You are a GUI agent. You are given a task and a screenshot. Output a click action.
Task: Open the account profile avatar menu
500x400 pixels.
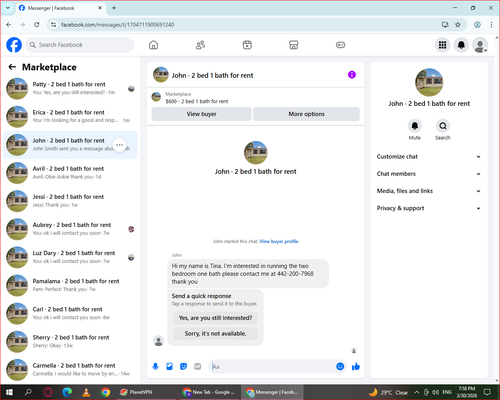coord(480,45)
